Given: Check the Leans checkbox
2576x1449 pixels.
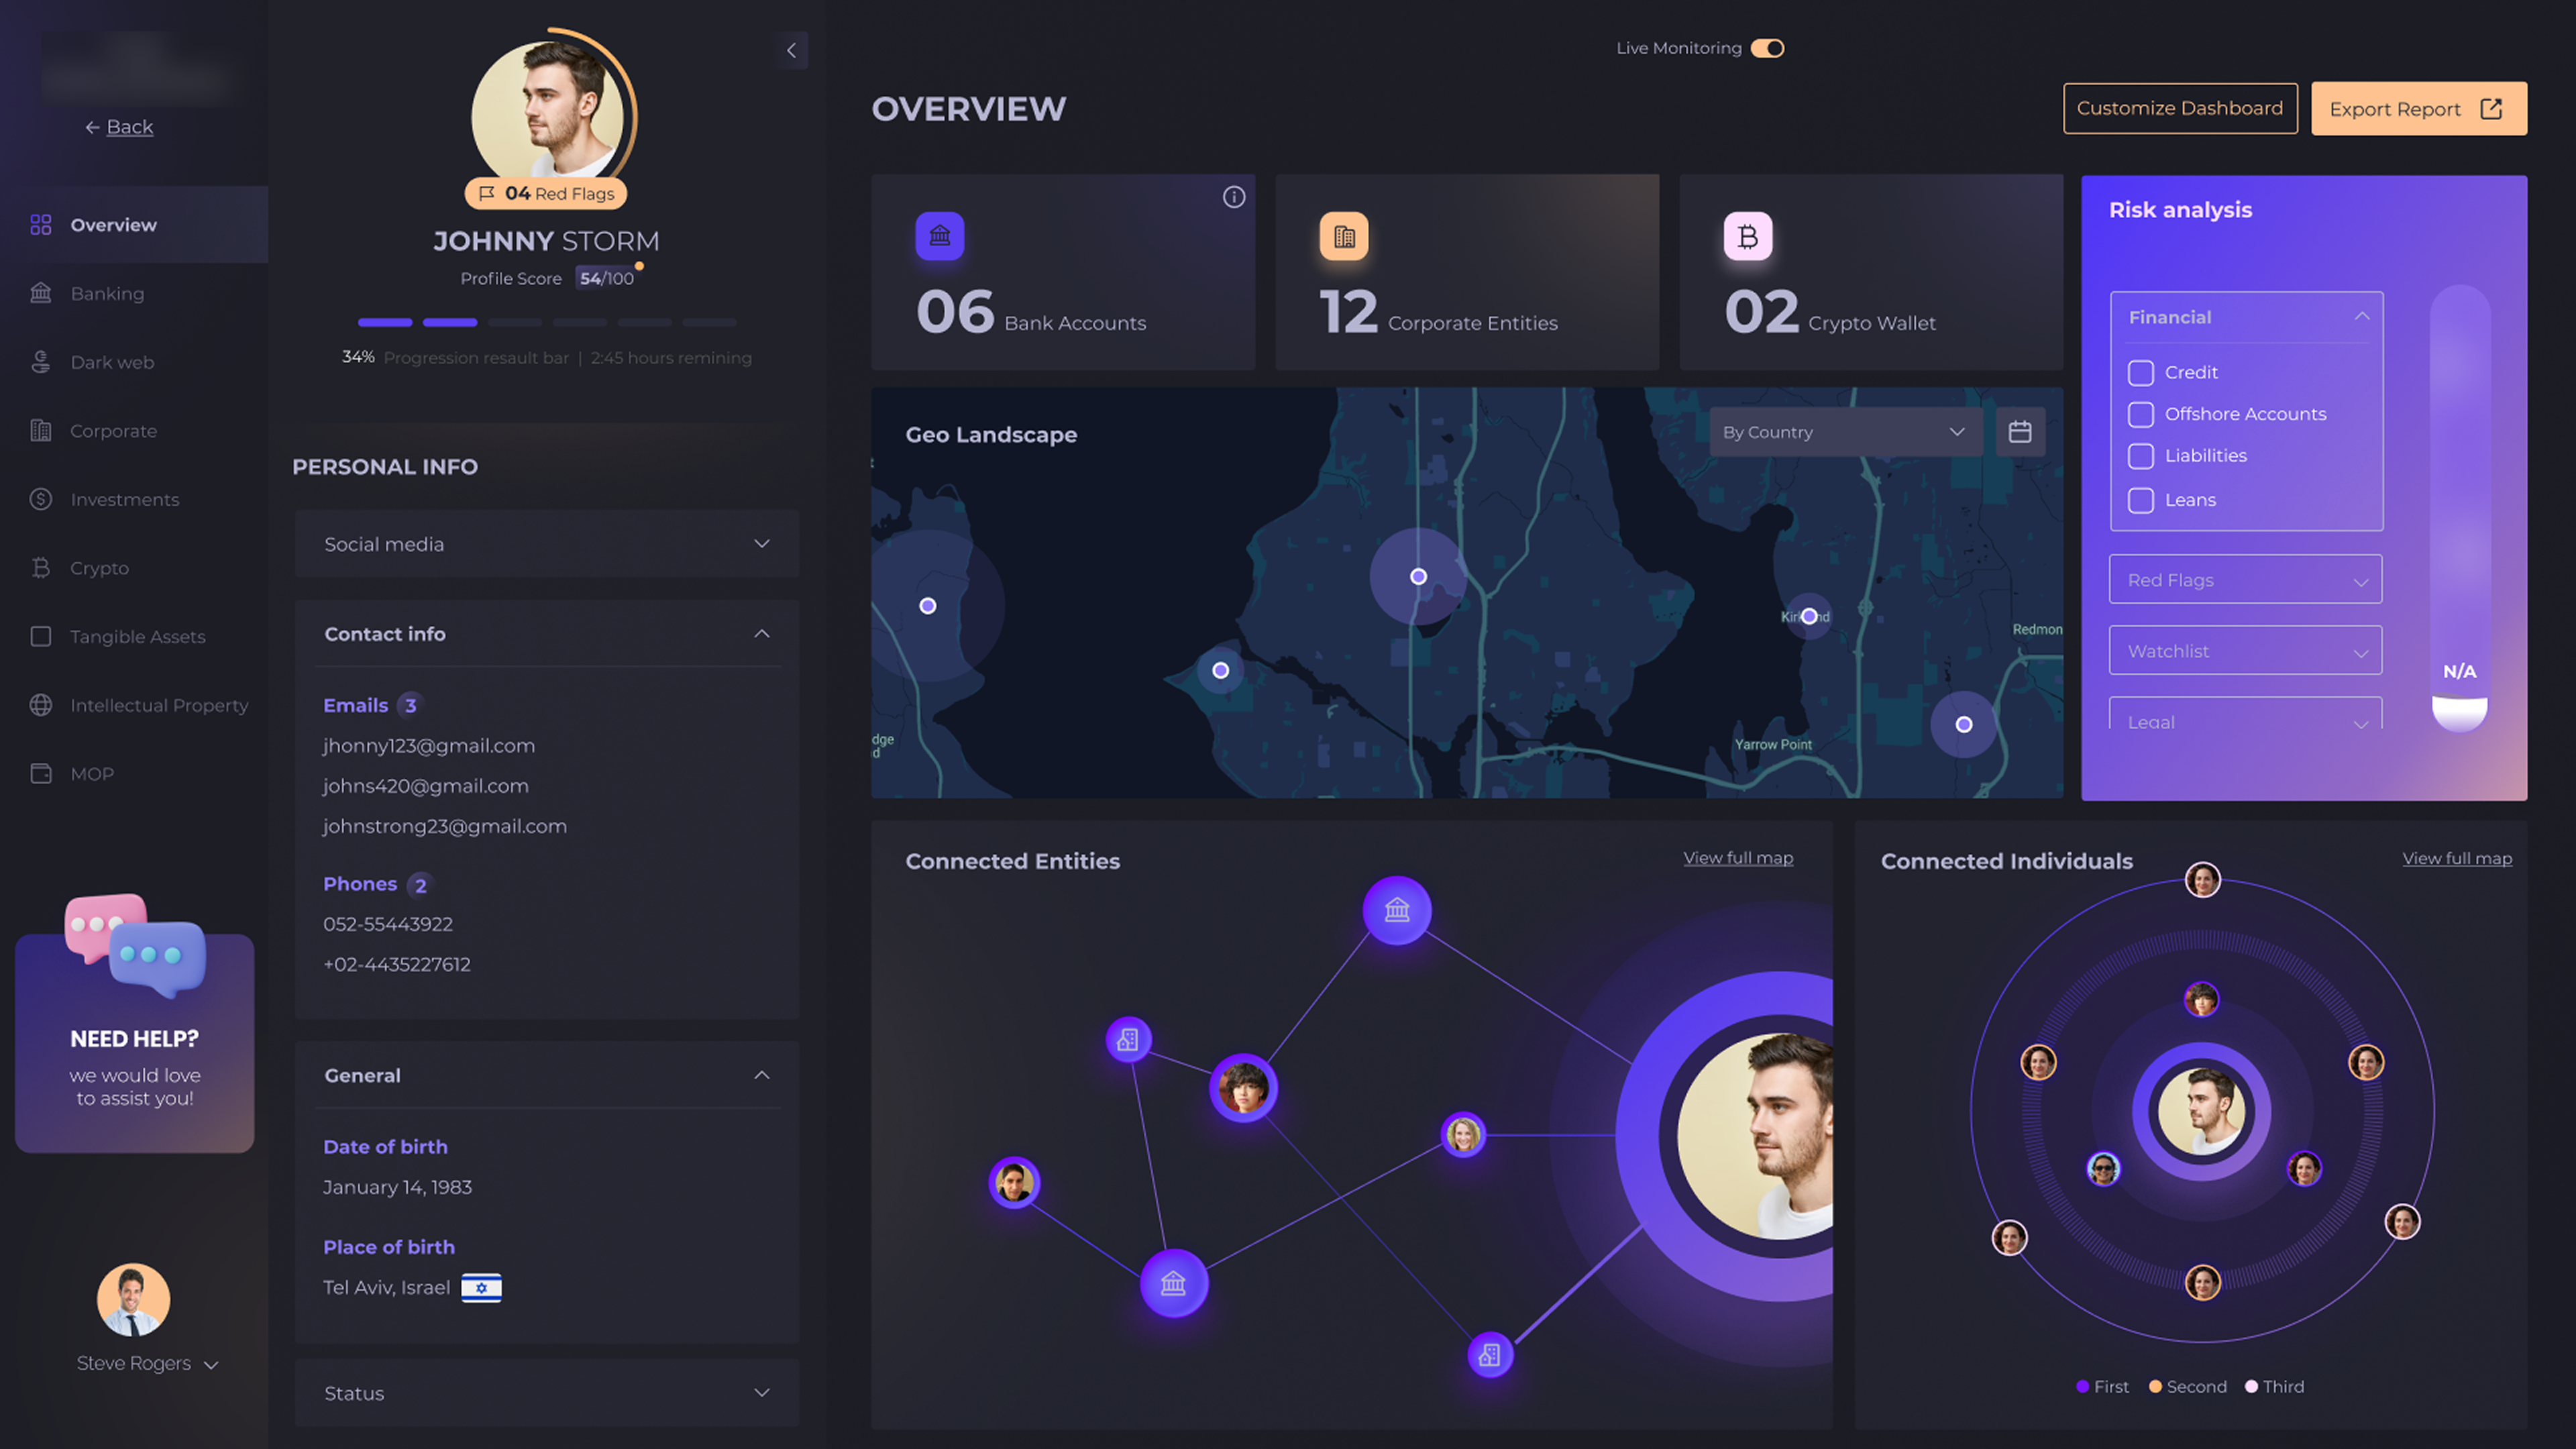Looking at the screenshot, I should (x=2140, y=500).
